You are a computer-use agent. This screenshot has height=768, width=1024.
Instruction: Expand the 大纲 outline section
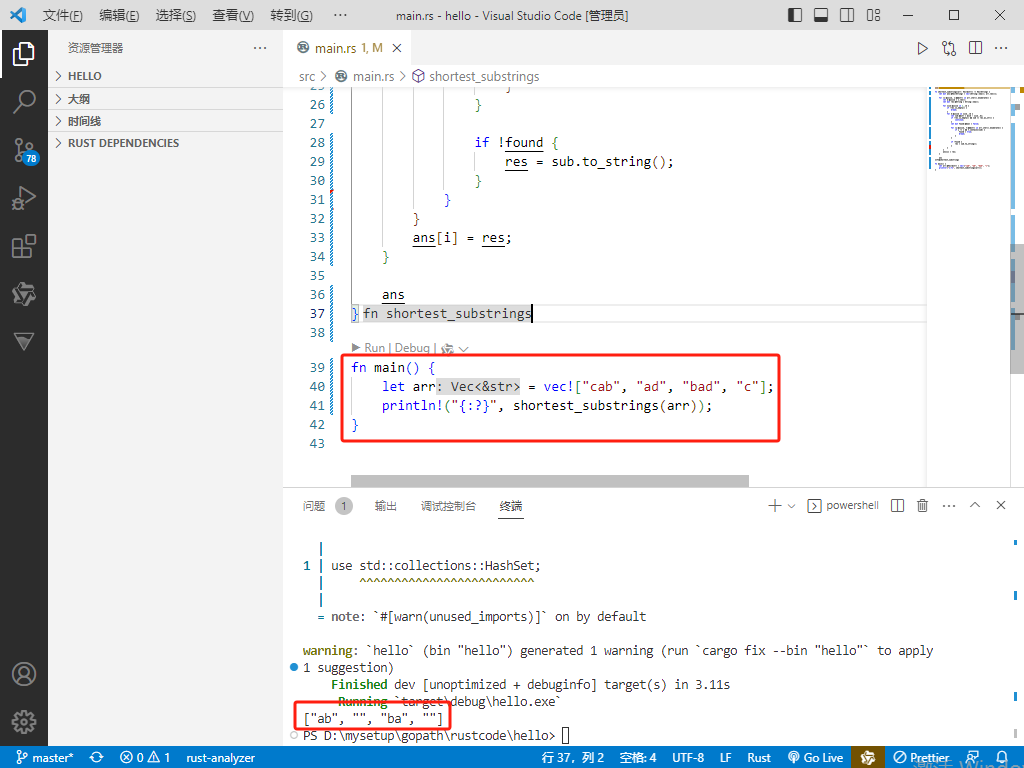tap(166, 99)
